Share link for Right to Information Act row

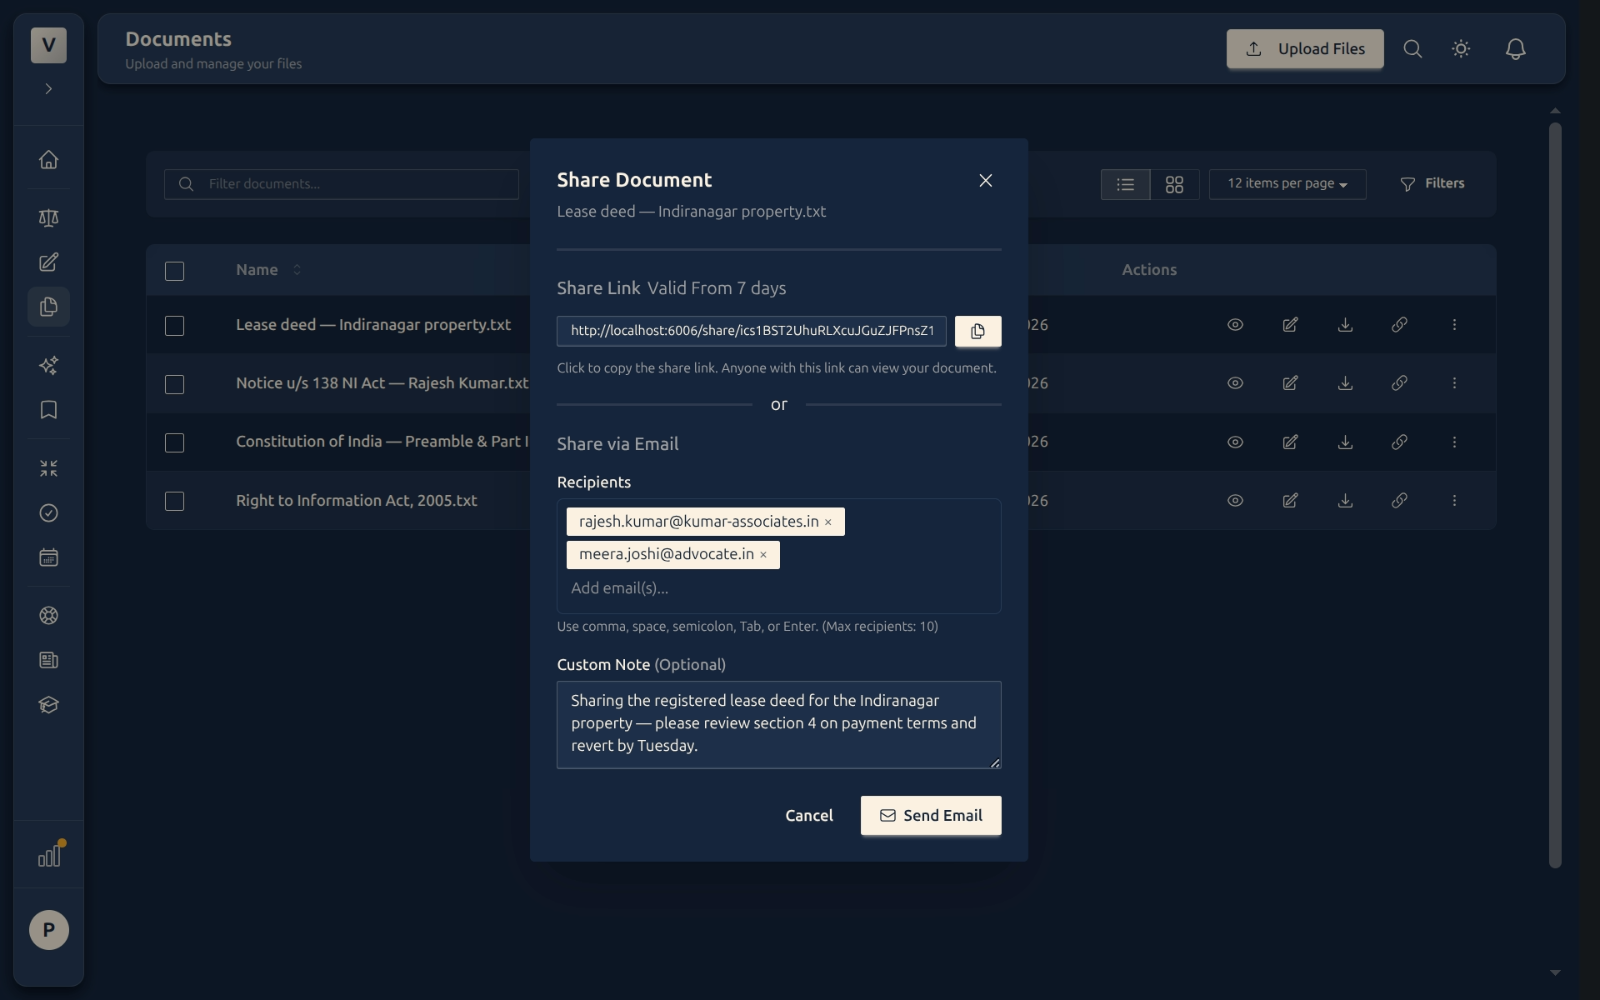point(1399,500)
